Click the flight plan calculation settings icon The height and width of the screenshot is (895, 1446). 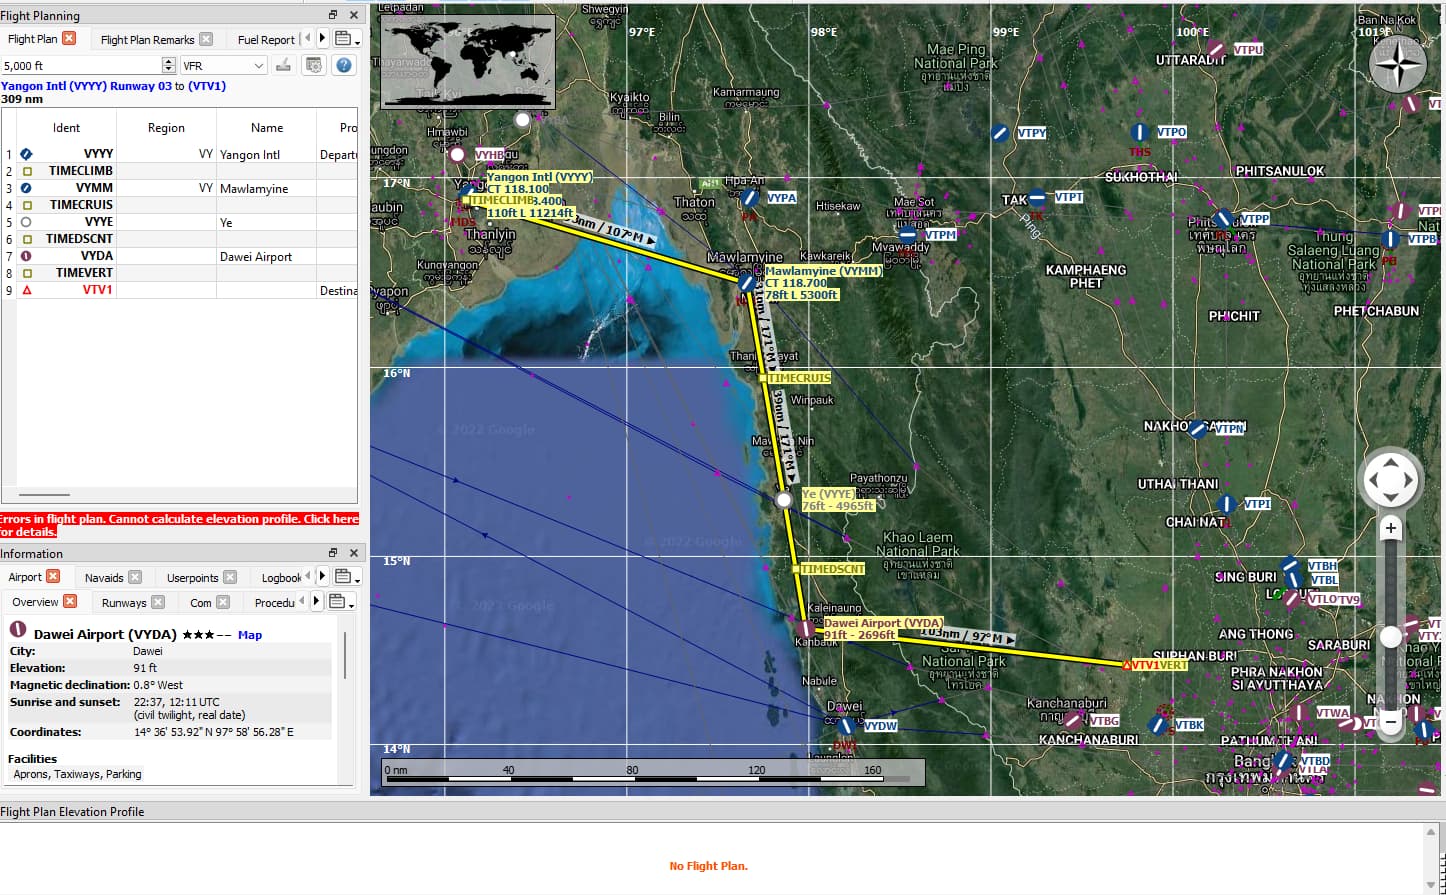(x=314, y=65)
